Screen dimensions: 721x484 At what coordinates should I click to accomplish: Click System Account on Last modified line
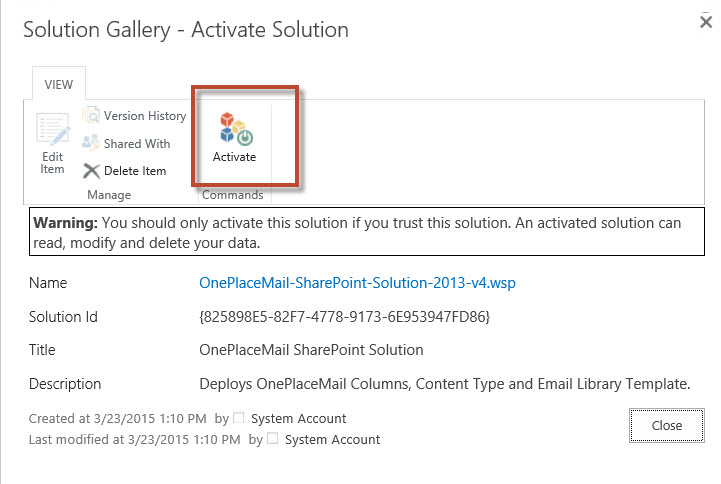coord(332,440)
